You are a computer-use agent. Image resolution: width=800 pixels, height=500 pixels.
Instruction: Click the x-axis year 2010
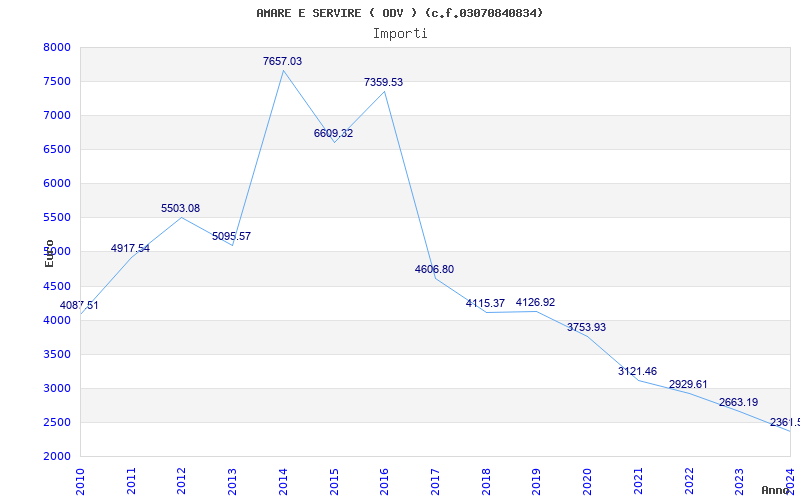(81, 481)
